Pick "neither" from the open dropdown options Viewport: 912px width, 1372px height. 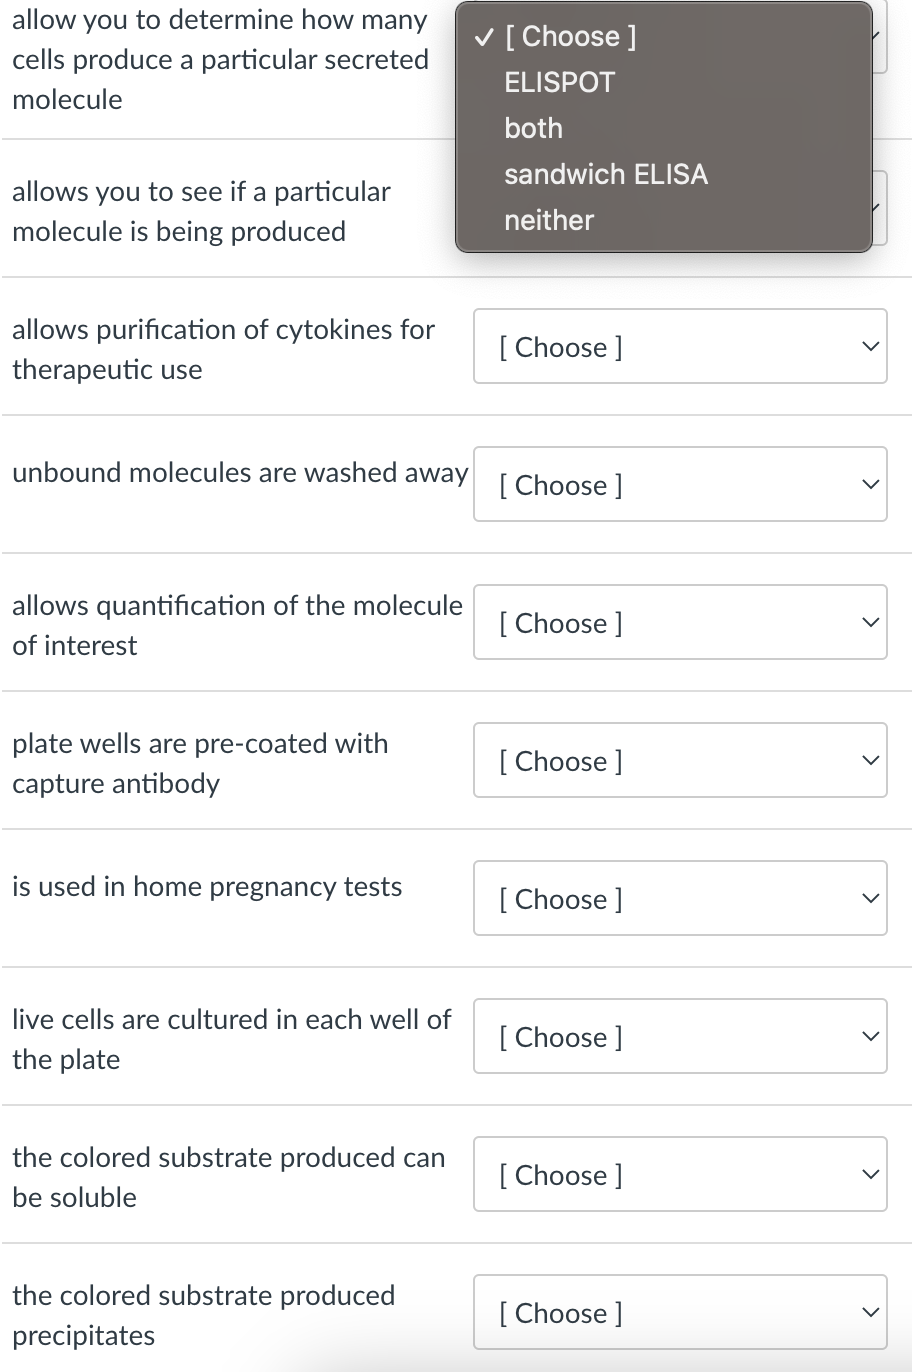pyautogui.click(x=548, y=220)
